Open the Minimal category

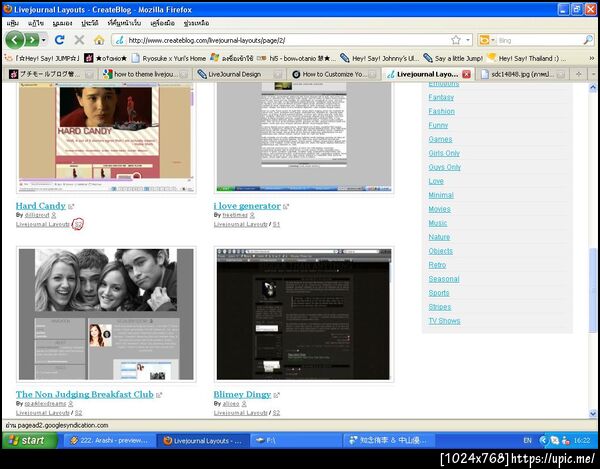click(441, 195)
